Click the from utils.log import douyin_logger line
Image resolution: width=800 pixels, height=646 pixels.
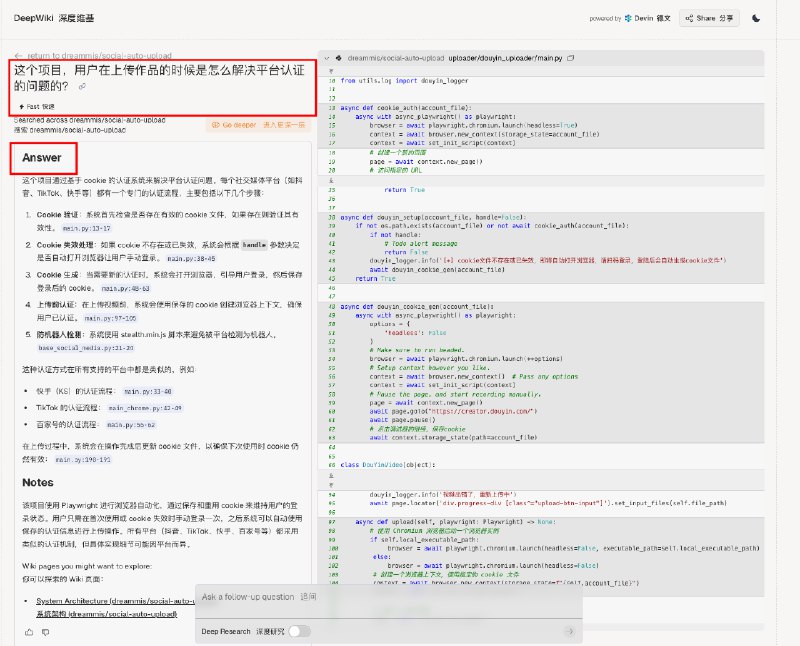click(x=404, y=81)
